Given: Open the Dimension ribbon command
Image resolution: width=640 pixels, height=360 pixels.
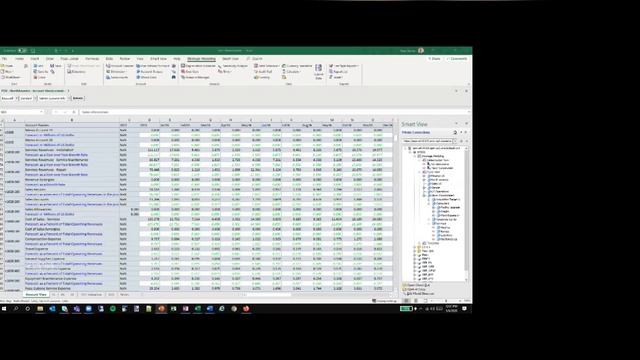Looking at the screenshot, I should 116,71.
